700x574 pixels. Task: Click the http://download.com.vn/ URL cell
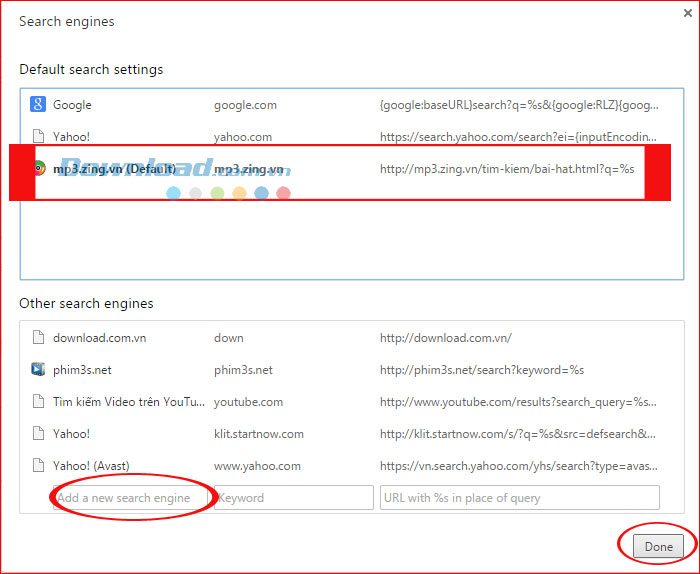click(446, 338)
